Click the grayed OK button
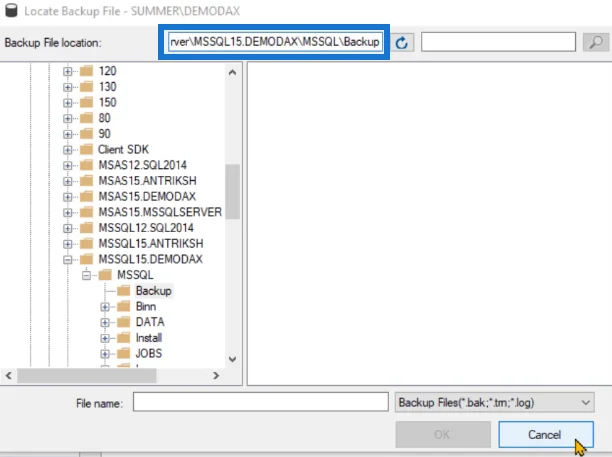Viewport: 612px width, 457px height. 443,434
